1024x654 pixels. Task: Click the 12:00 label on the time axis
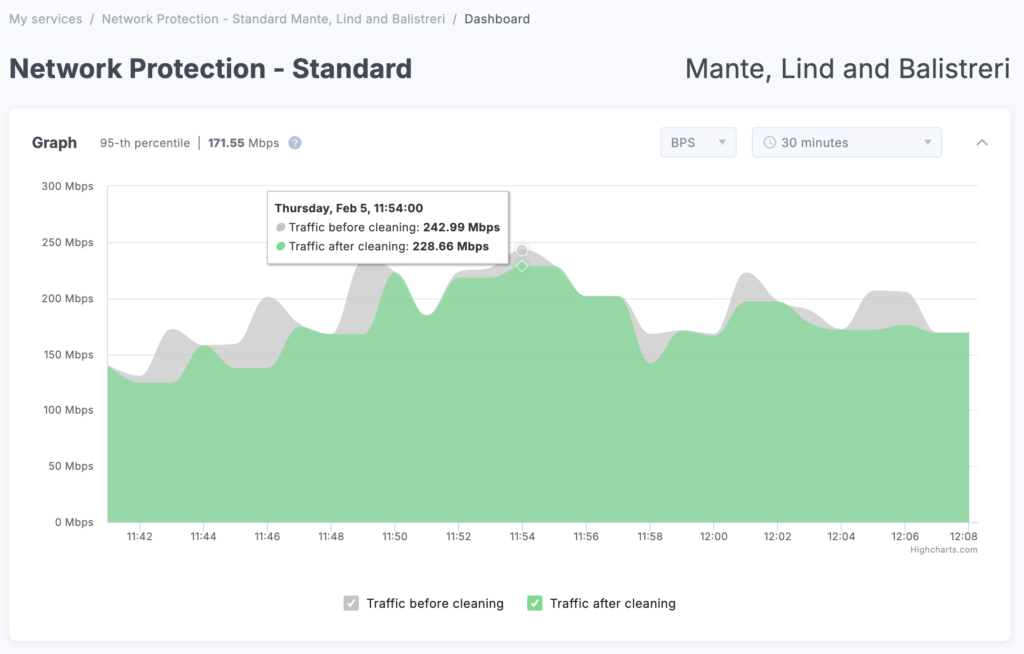(x=713, y=537)
